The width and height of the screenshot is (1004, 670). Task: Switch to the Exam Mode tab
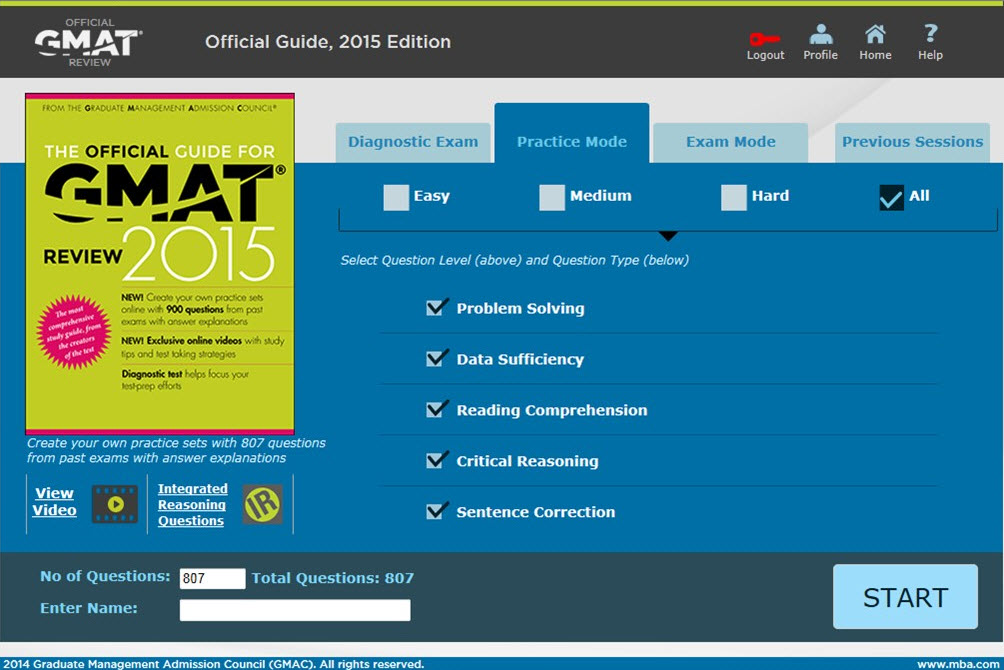(731, 142)
